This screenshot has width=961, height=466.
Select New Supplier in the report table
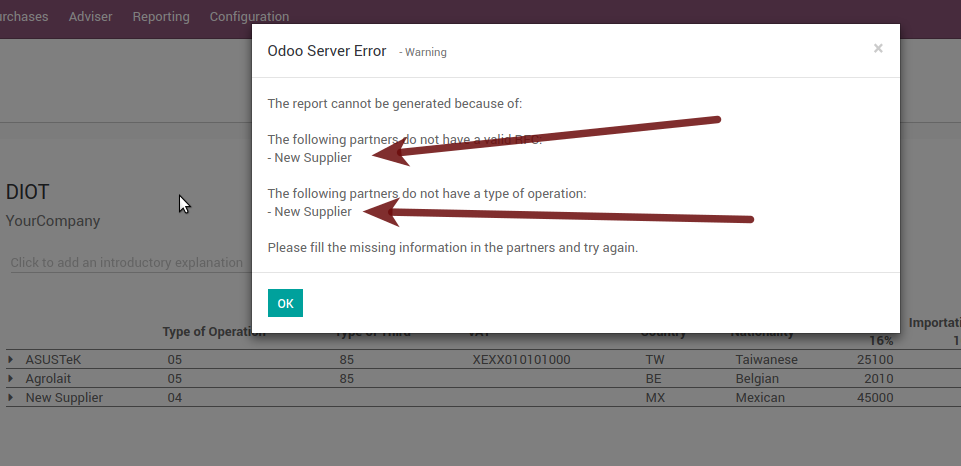click(64, 398)
